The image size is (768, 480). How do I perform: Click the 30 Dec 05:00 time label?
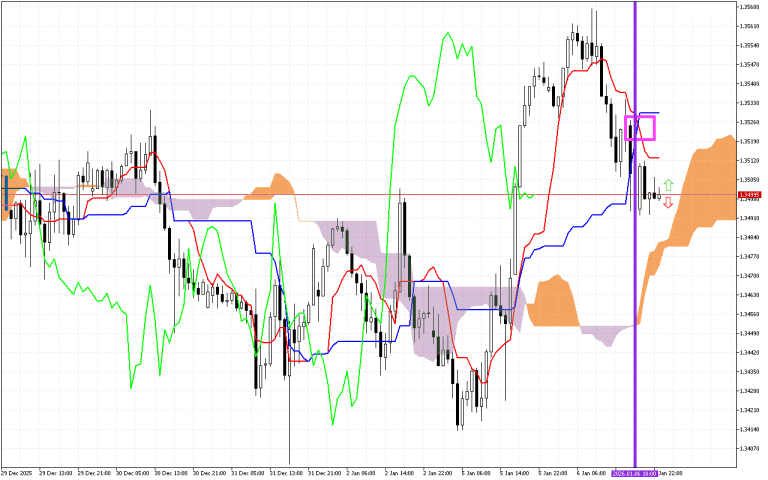(133, 473)
